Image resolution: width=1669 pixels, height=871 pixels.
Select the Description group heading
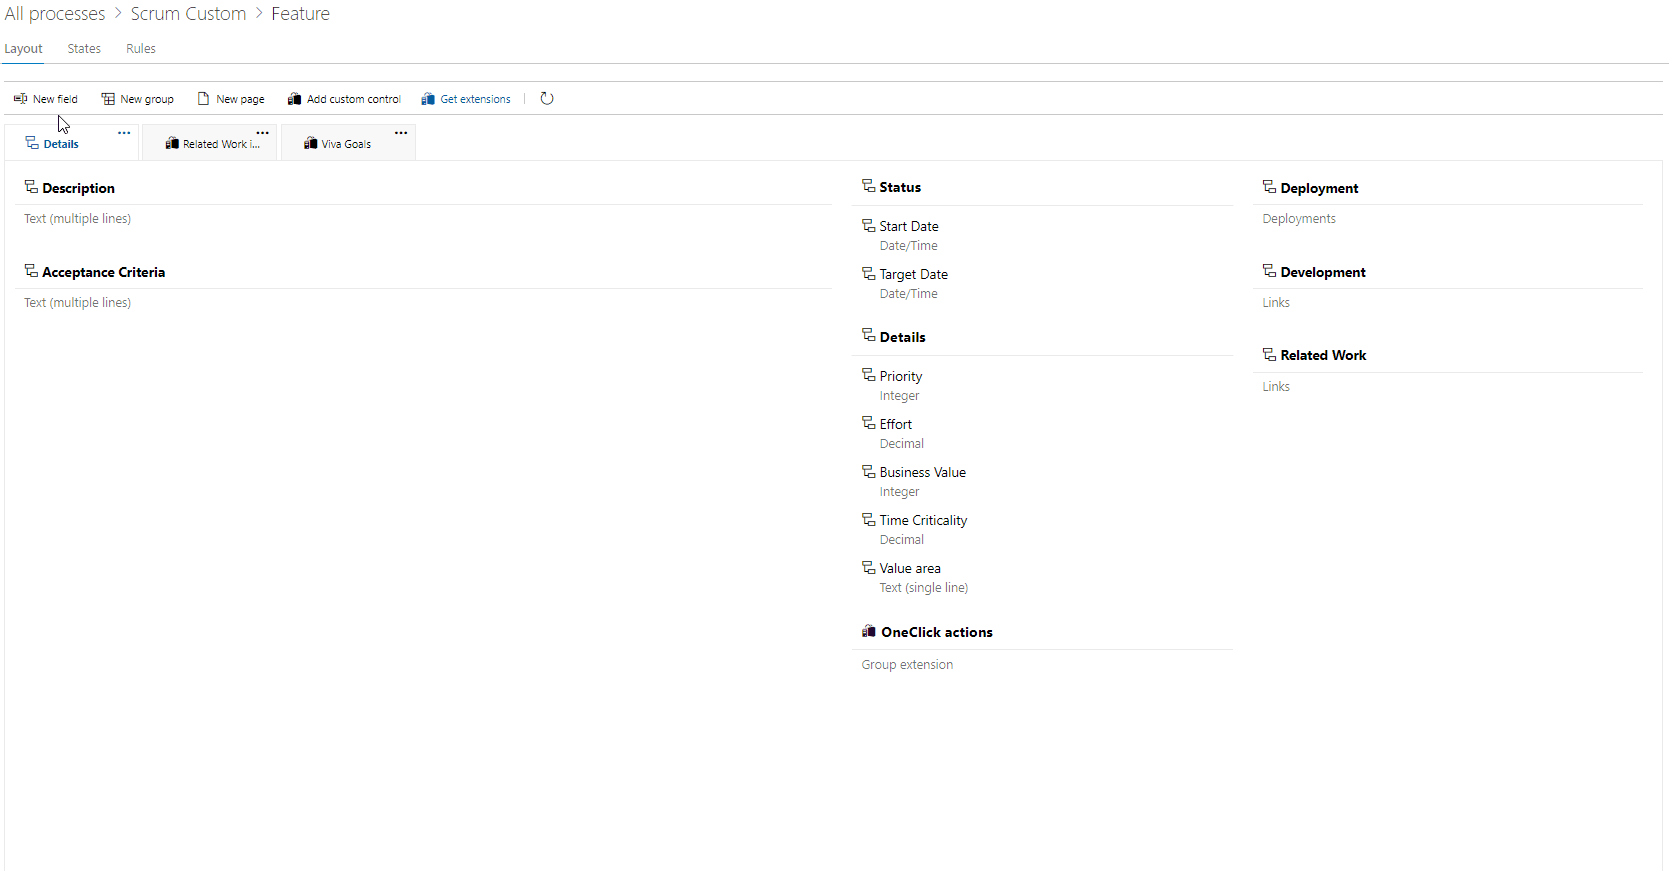pyautogui.click(x=78, y=188)
